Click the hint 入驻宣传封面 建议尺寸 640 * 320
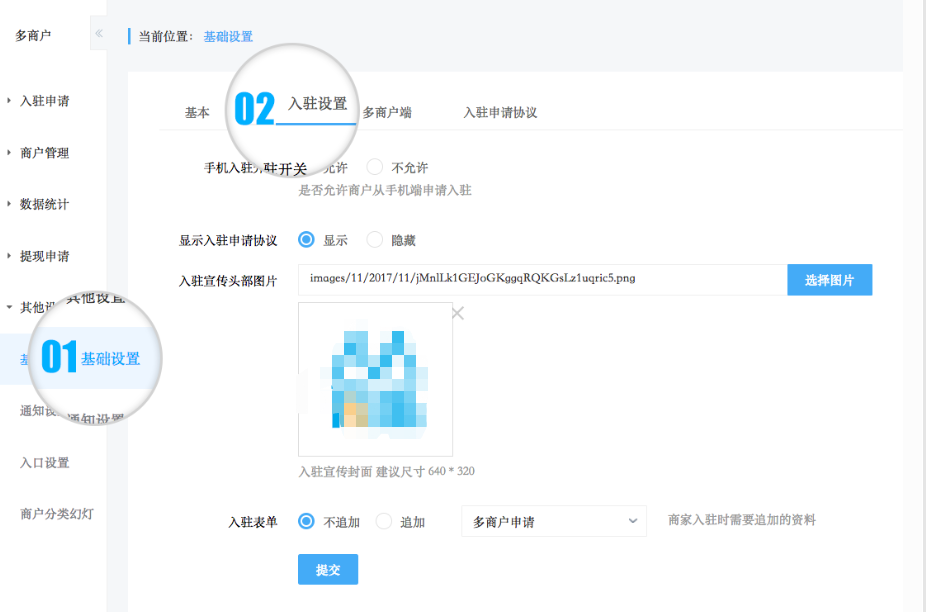This screenshot has width=926, height=612. (x=387, y=471)
